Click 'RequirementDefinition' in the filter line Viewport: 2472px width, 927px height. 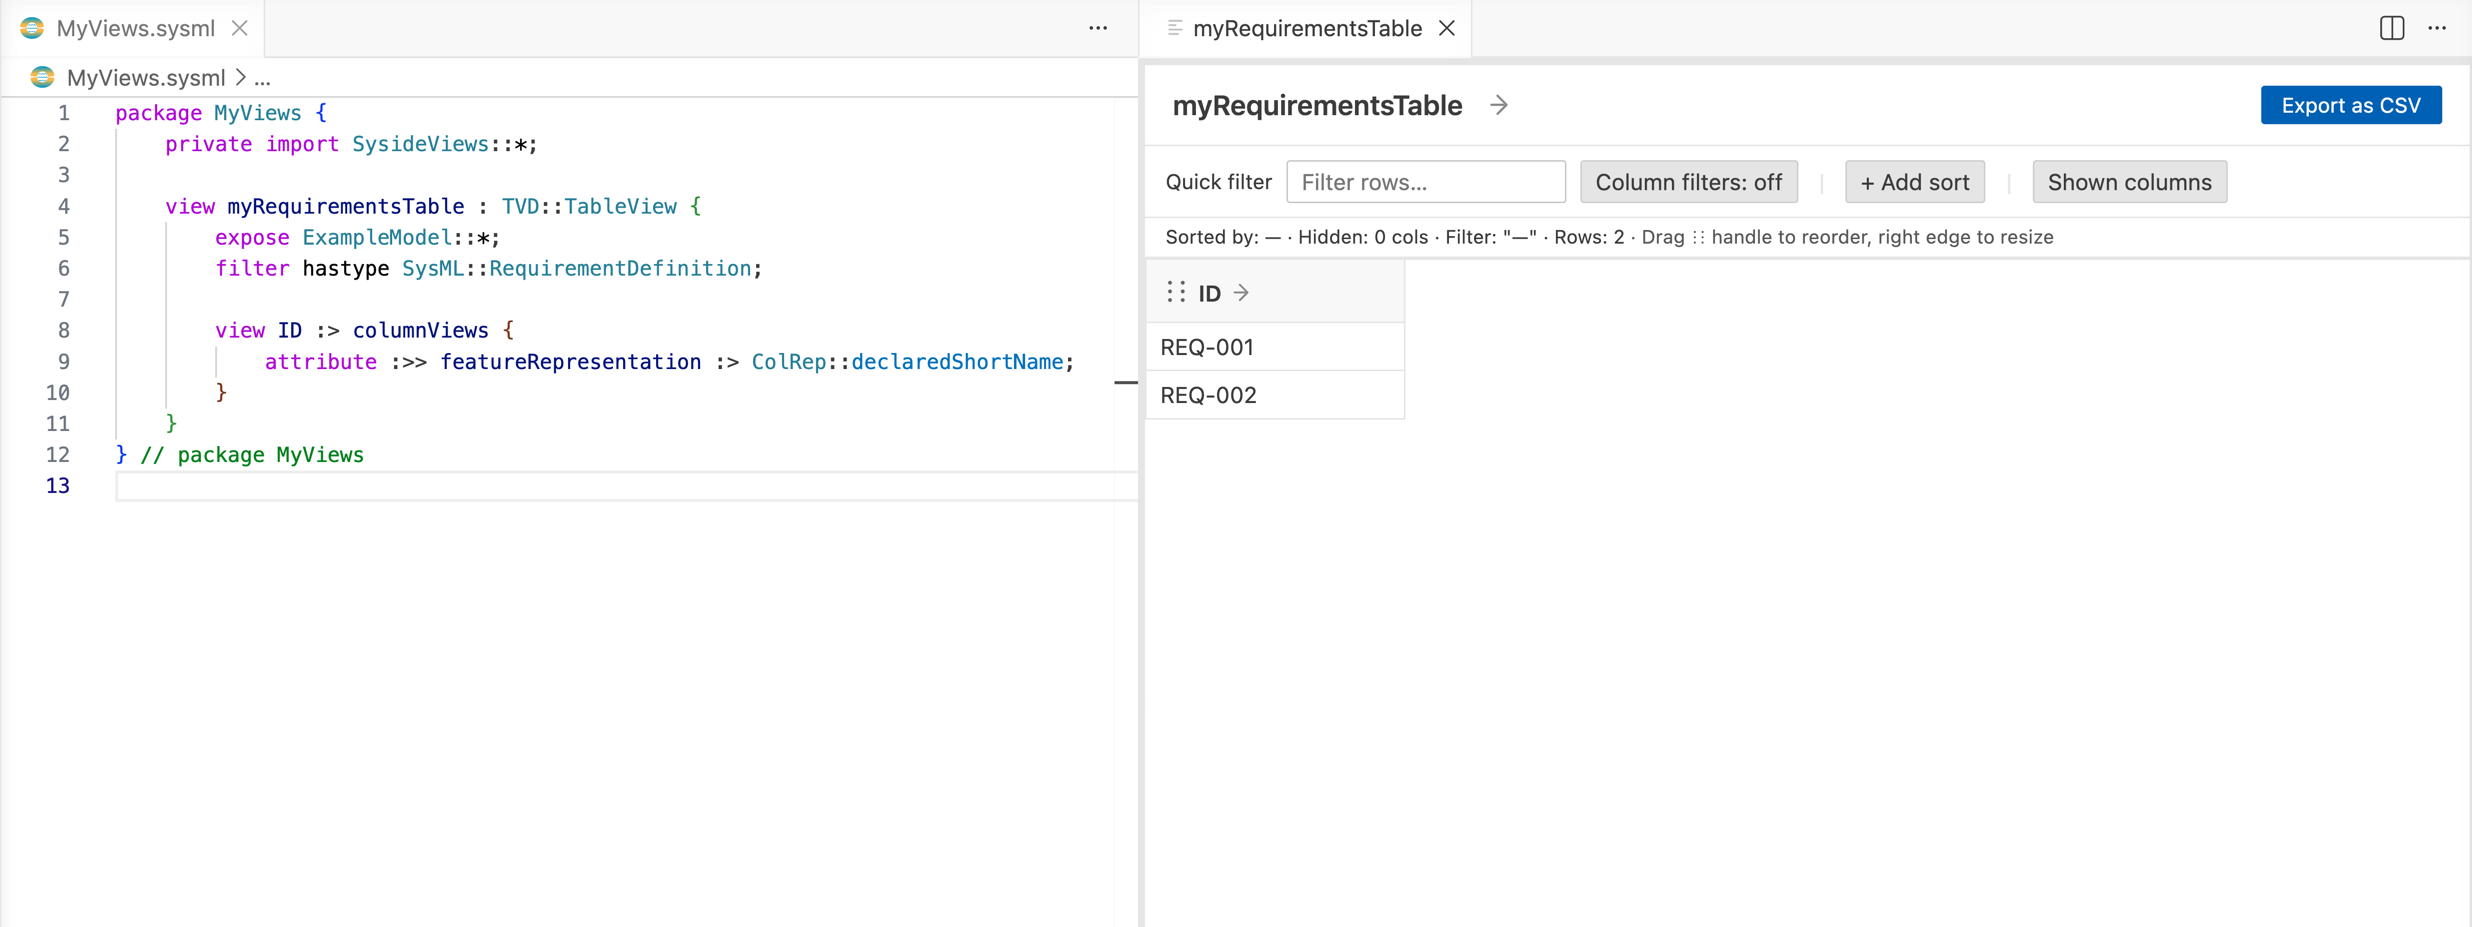[620, 268]
